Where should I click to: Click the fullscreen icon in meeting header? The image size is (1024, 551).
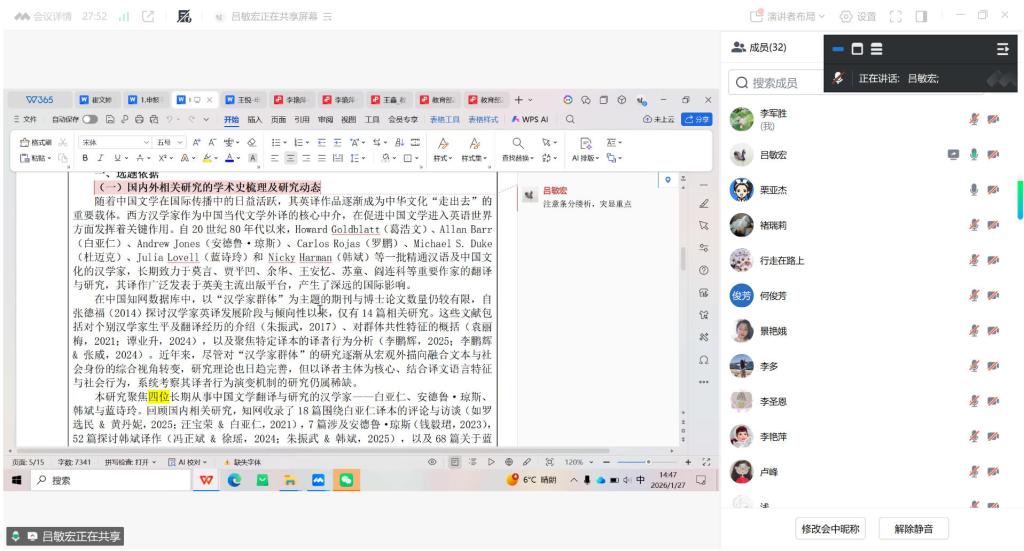[895, 16]
